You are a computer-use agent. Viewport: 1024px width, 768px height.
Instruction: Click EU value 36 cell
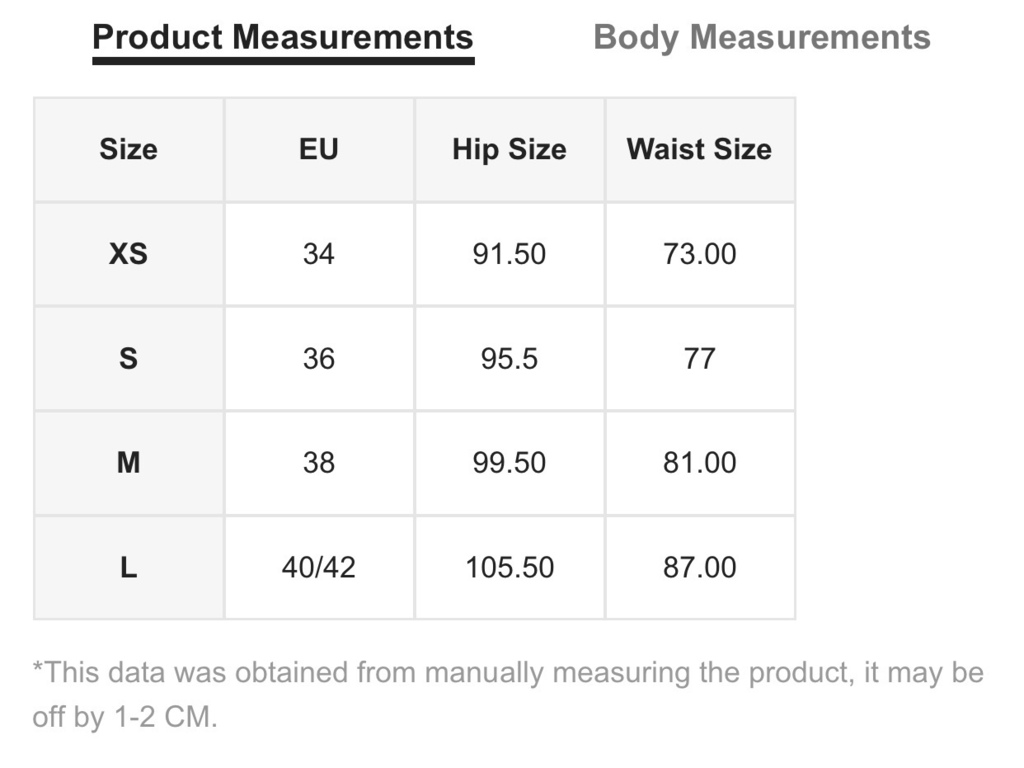(319, 359)
